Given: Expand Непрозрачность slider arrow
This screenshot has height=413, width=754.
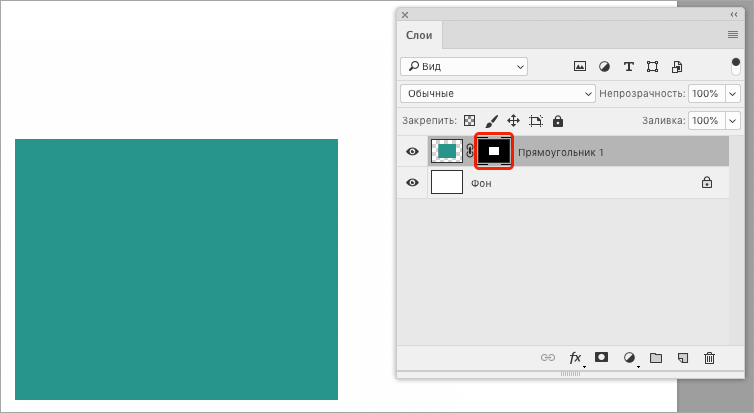Looking at the screenshot, I should point(732,93).
